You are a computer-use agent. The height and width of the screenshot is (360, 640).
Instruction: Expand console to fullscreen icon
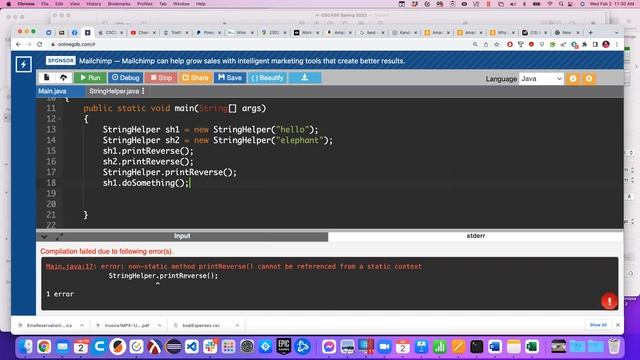pos(60,237)
